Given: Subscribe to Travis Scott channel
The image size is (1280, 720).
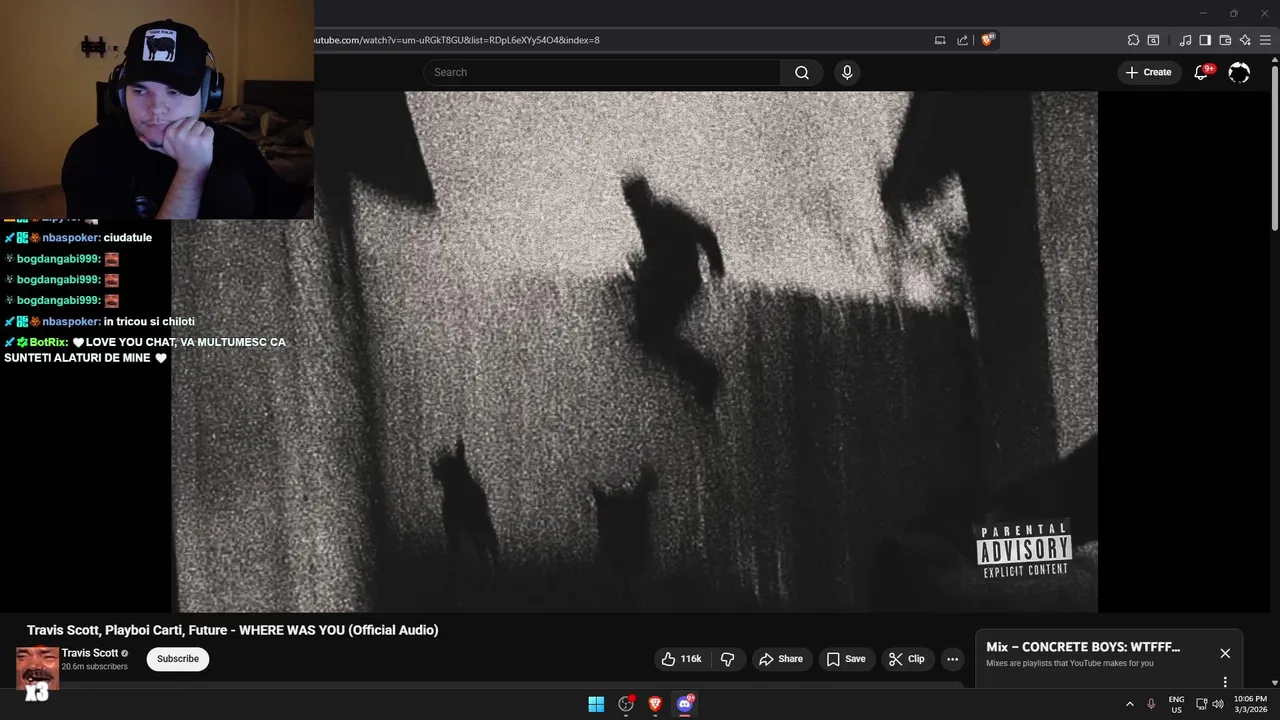Looking at the screenshot, I should point(178,659).
